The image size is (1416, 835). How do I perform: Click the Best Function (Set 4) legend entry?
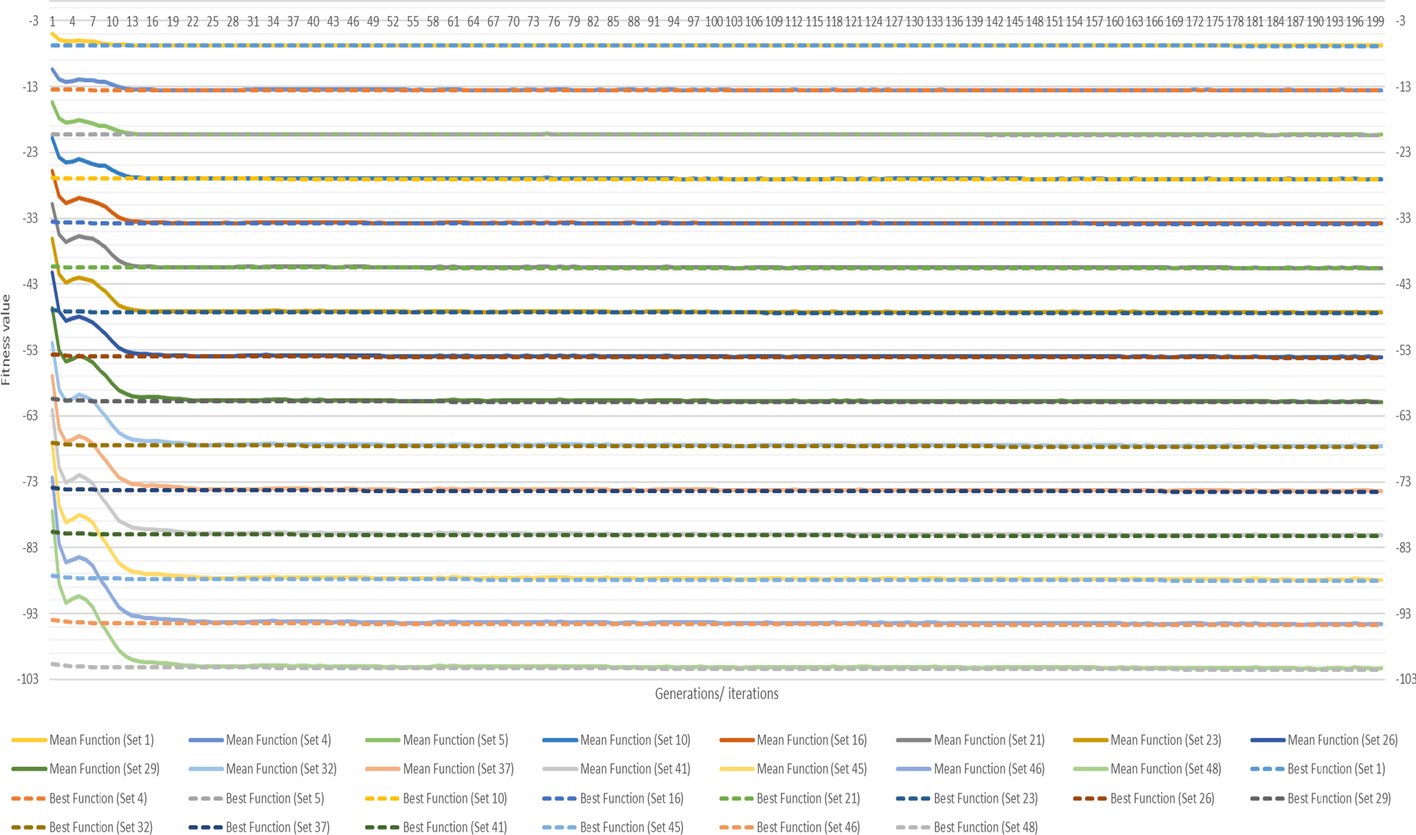[78, 798]
